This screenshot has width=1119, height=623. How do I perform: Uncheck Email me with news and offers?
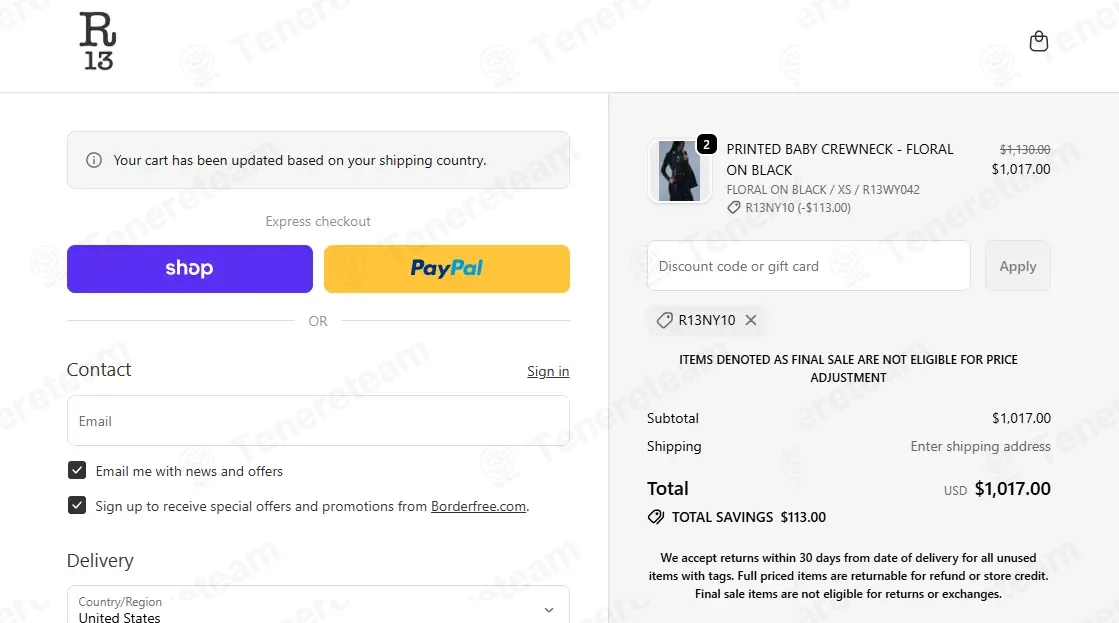[x=77, y=471]
